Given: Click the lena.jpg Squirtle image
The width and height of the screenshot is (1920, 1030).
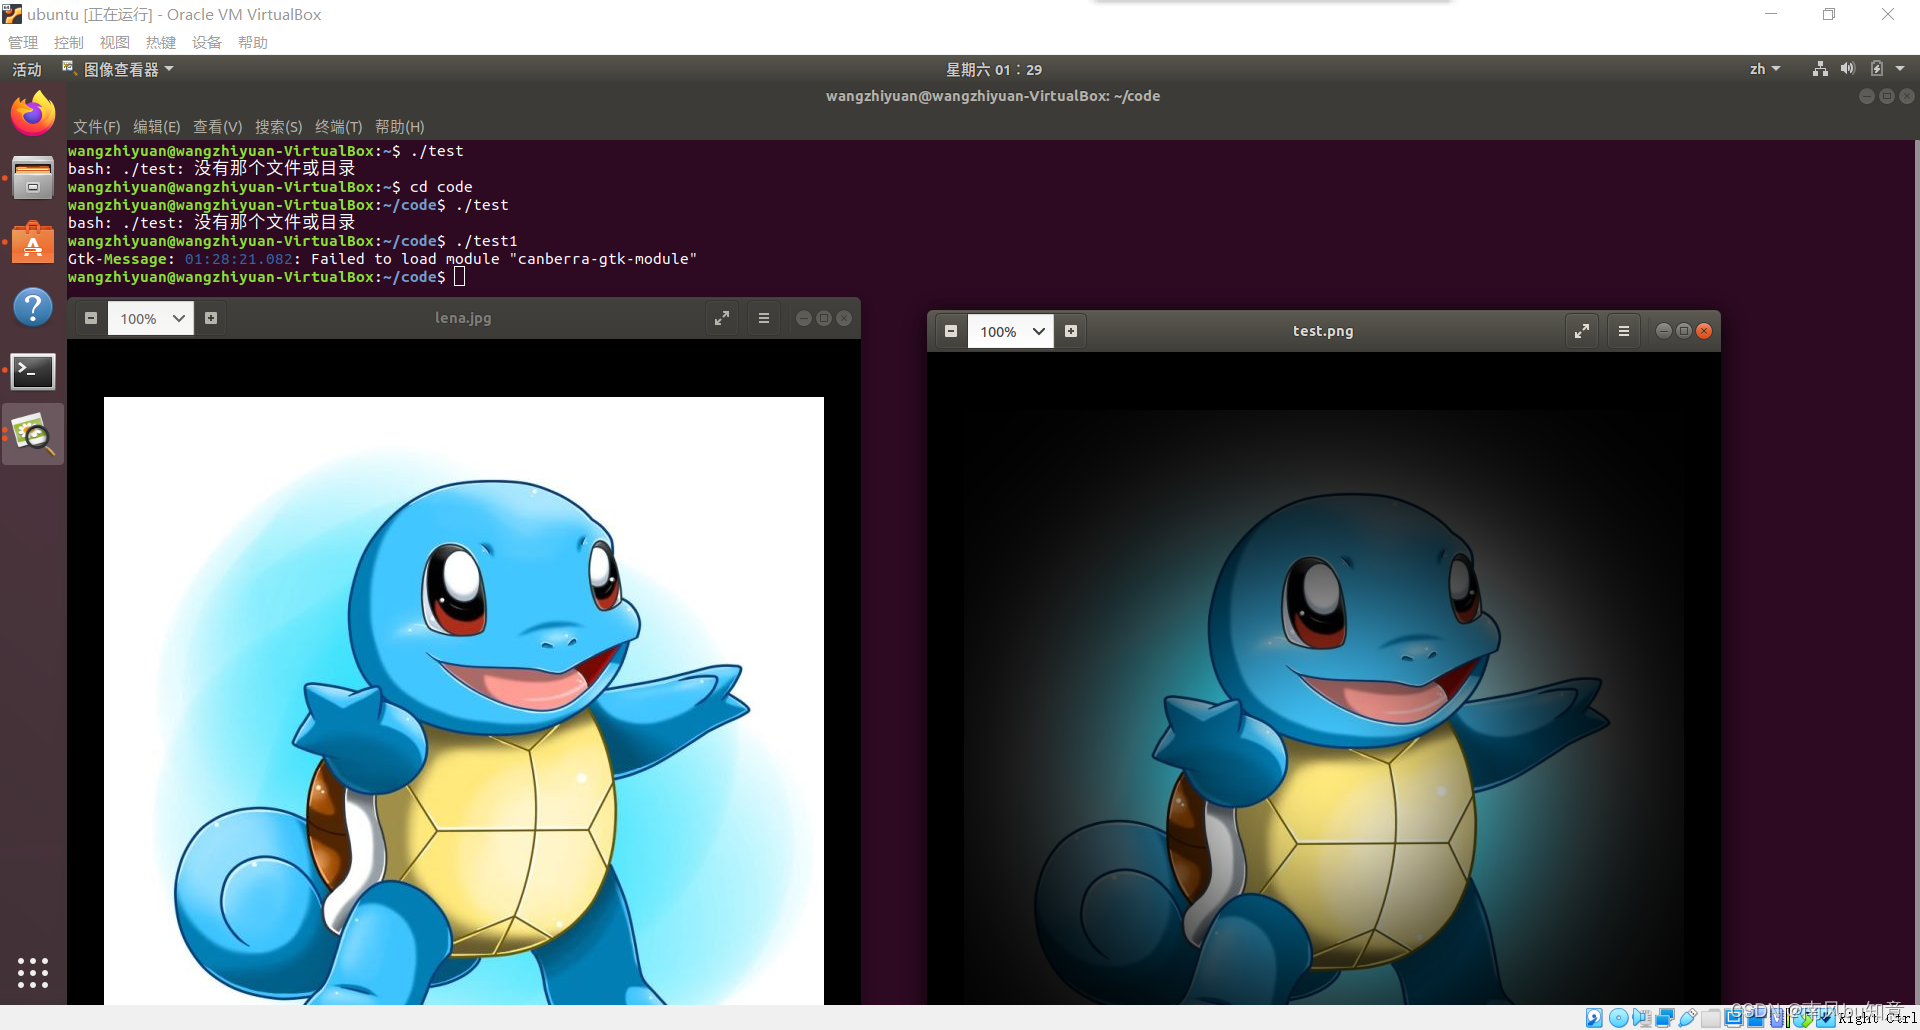Looking at the screenshot, I should click(464, 700).
